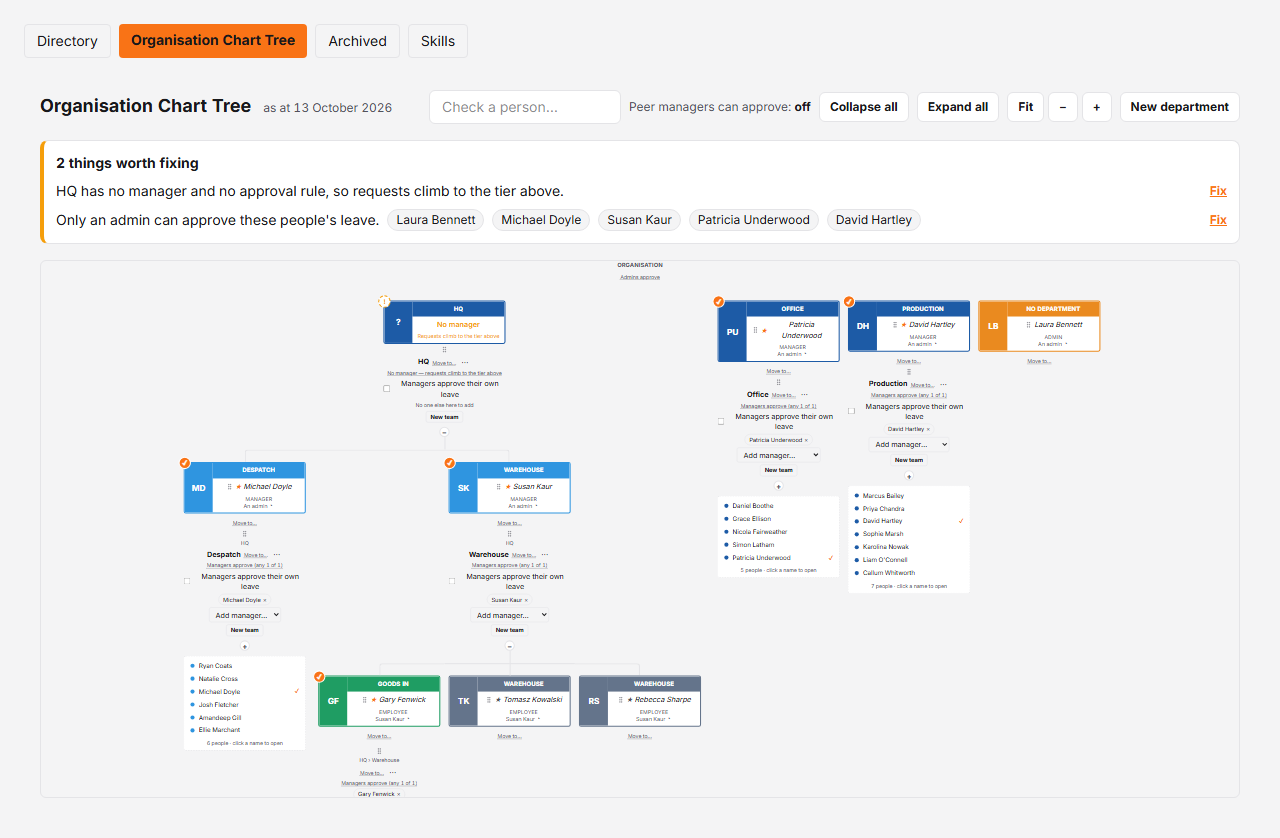Screen dimensions: 1280x838
Task: Open the three-dot menu beside Despatch heading
Action: pos(277,555)
